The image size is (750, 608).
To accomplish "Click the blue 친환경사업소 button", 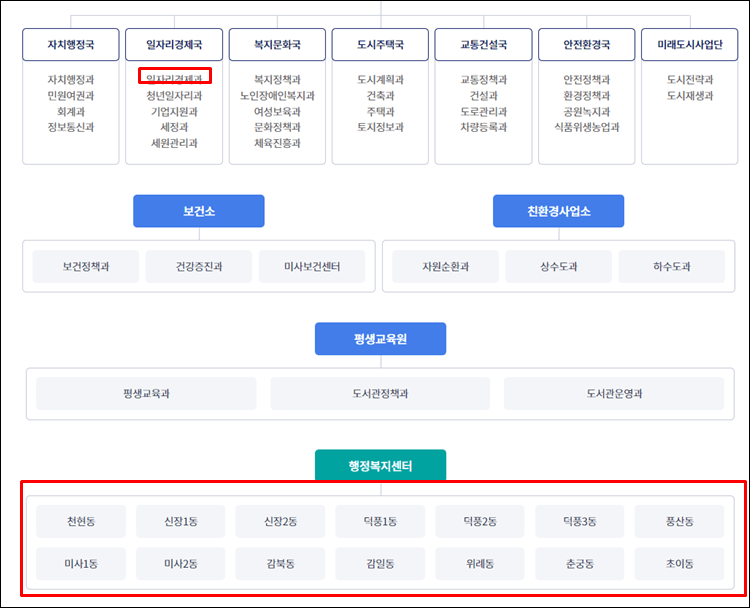I will (559, 211).
